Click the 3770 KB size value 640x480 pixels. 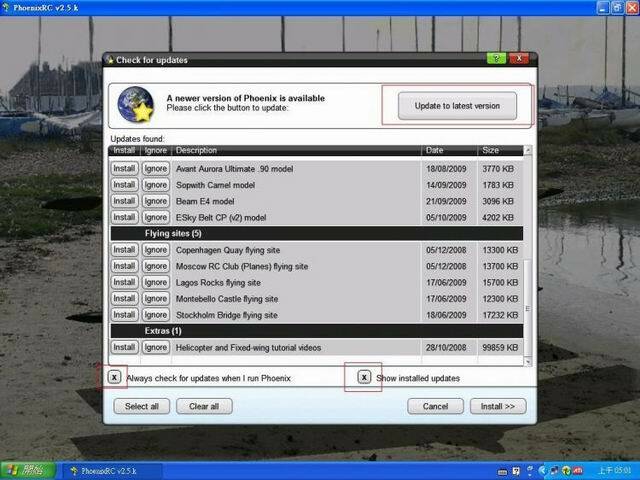point(498,169)
